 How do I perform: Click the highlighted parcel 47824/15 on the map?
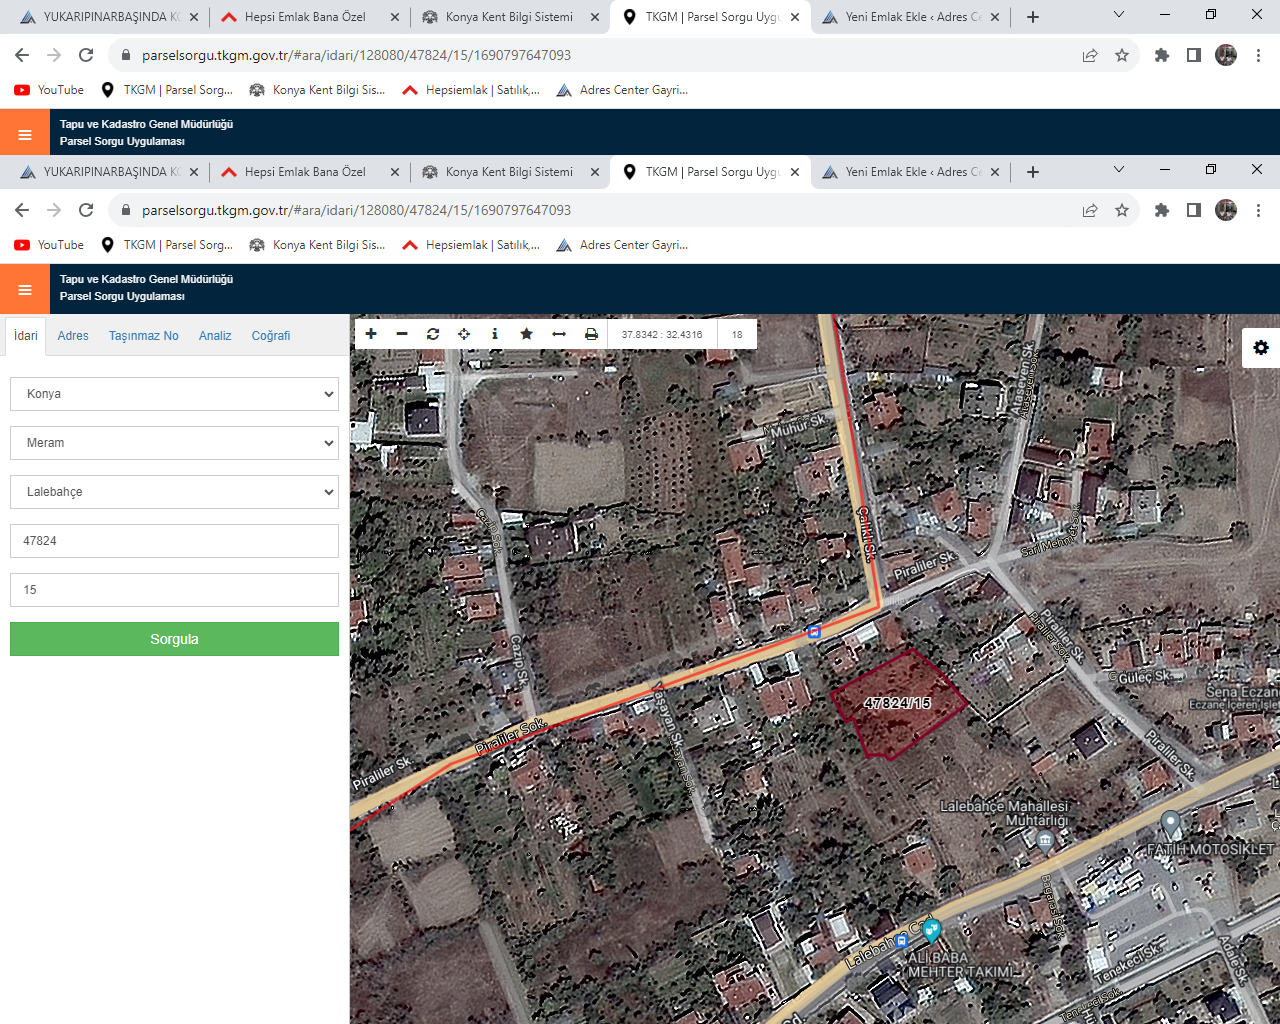(x=898, y=704)
